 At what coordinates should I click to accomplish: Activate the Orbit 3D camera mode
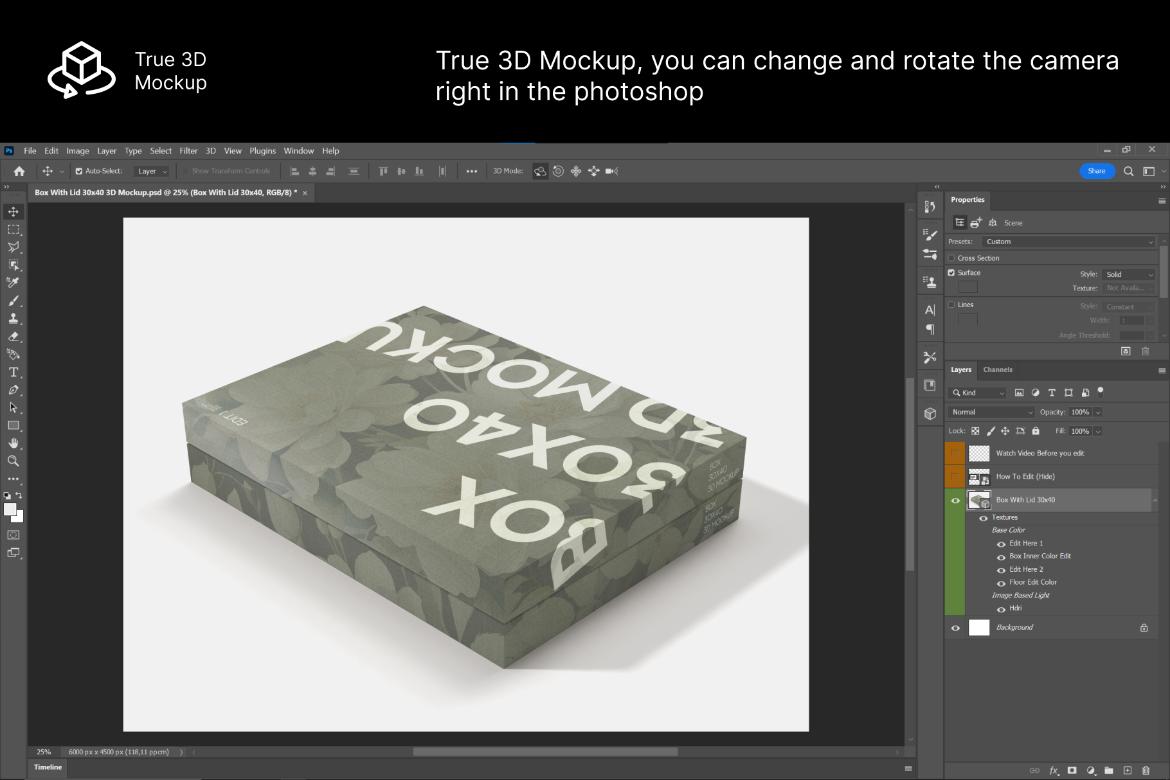pyautogui.click(x=539, y=171)
